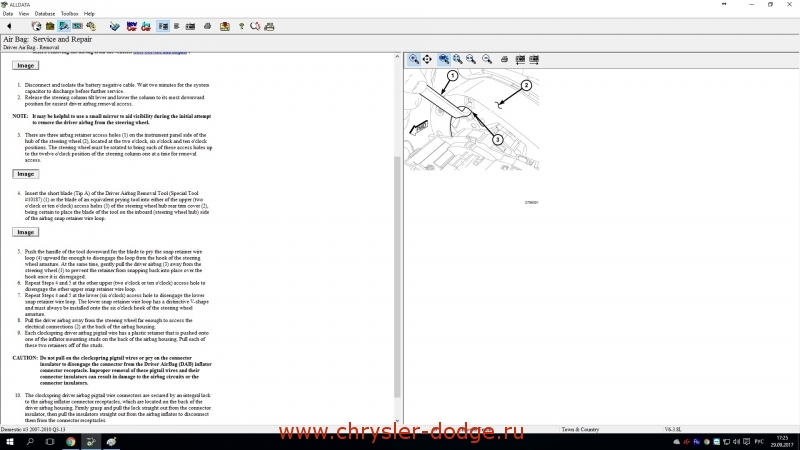Click the brown briefcase icon in toolbar
The image size is (800, 450).
pos(50,26)
